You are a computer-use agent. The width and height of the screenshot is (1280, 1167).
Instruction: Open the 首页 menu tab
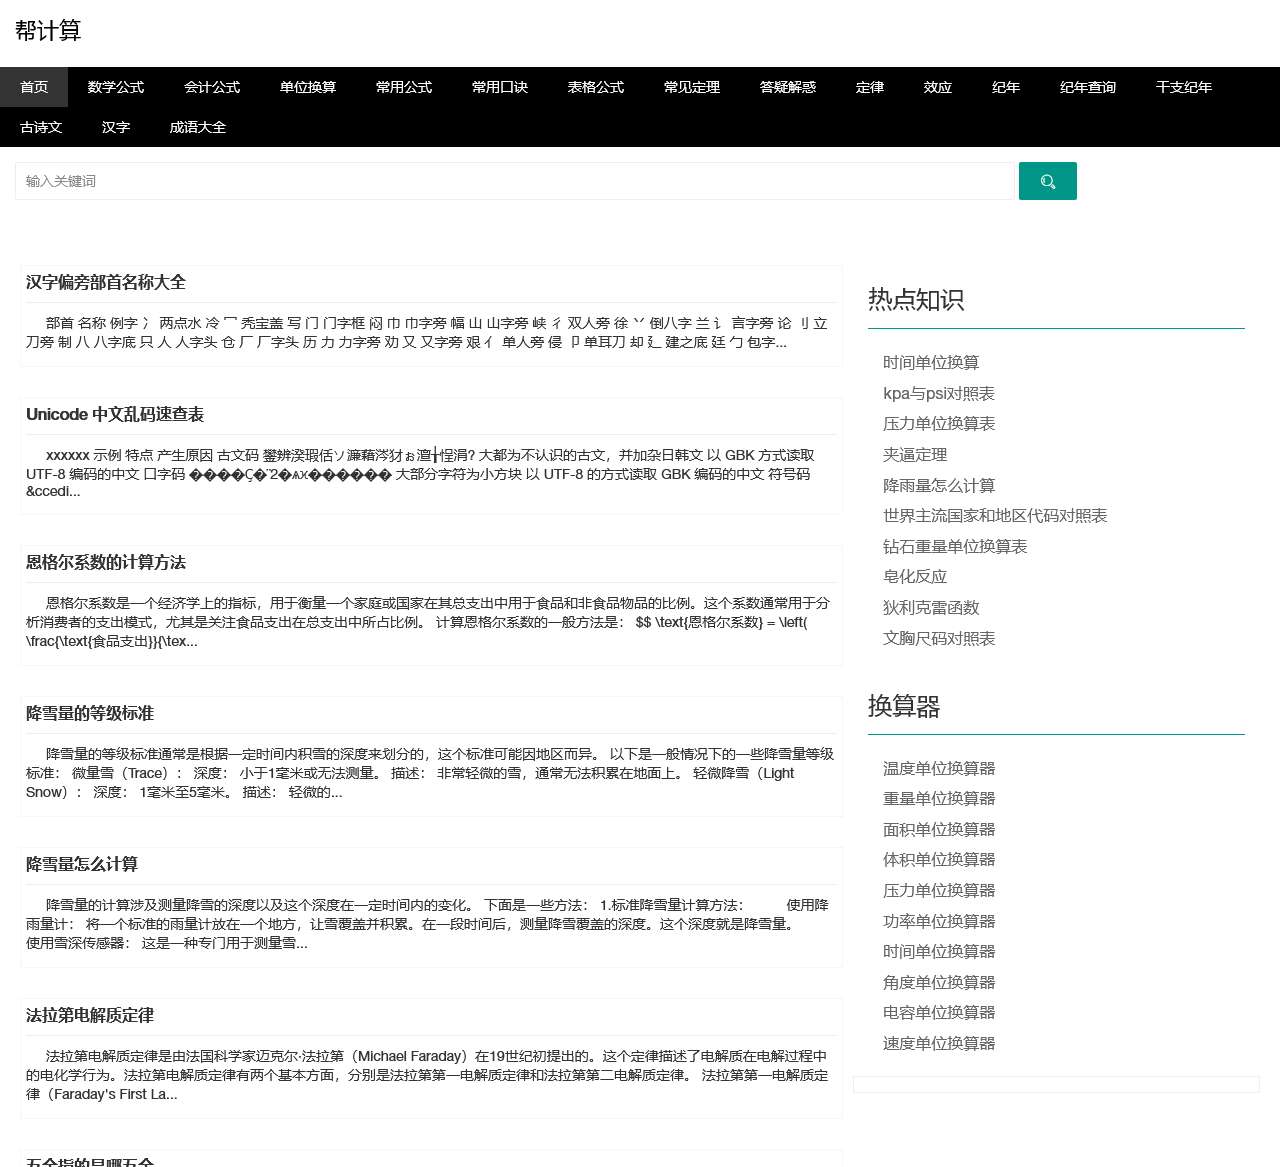point(34,87)
